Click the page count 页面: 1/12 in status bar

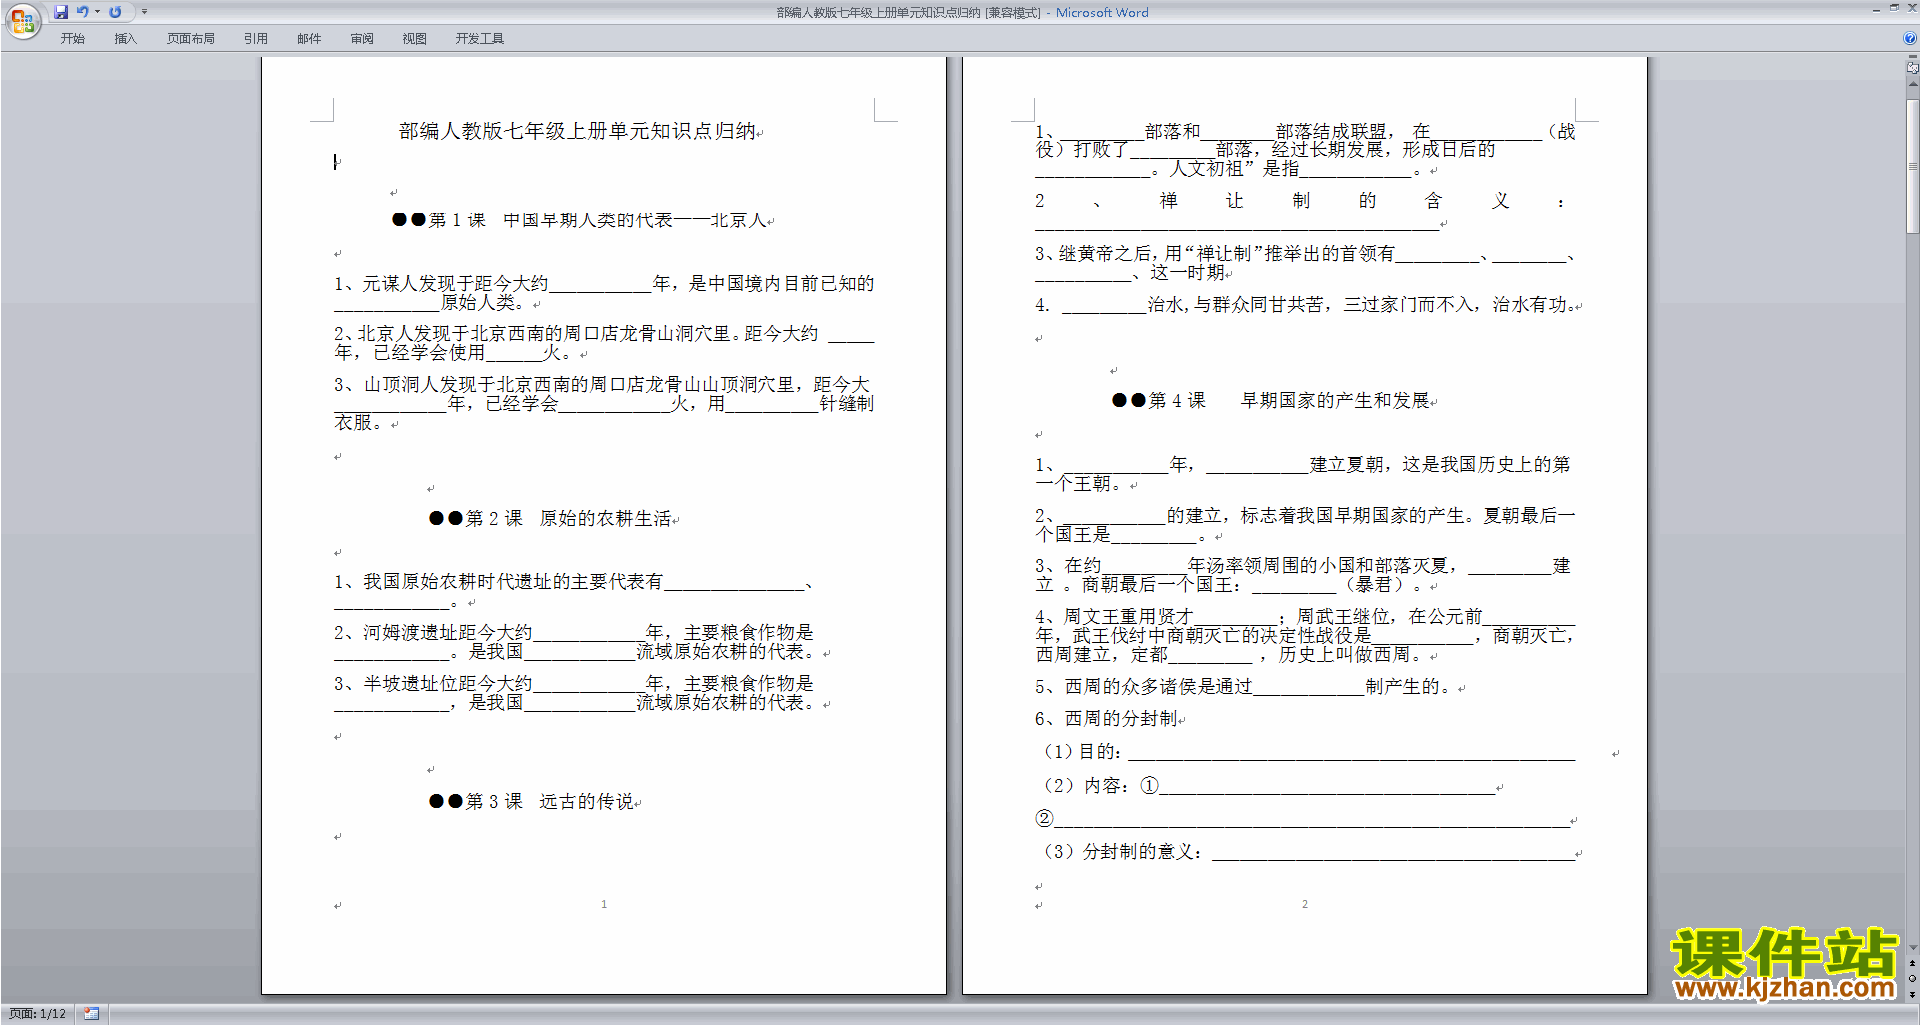coord(37,1014)
